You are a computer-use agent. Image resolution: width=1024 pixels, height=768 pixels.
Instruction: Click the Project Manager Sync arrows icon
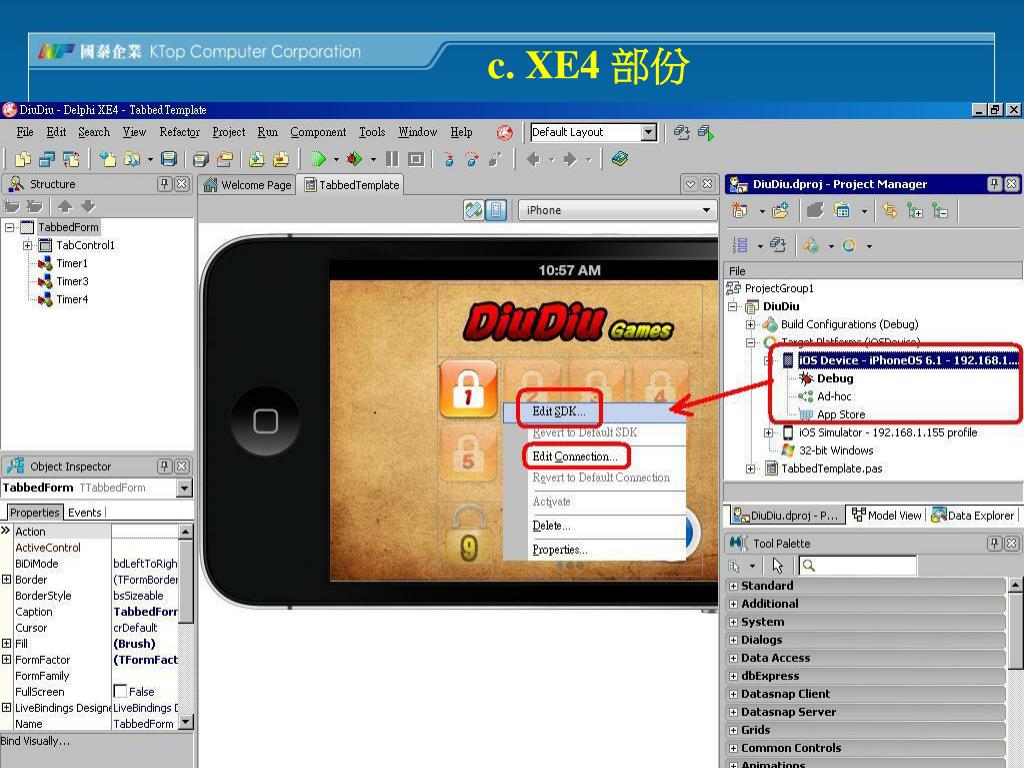[889, 210]
